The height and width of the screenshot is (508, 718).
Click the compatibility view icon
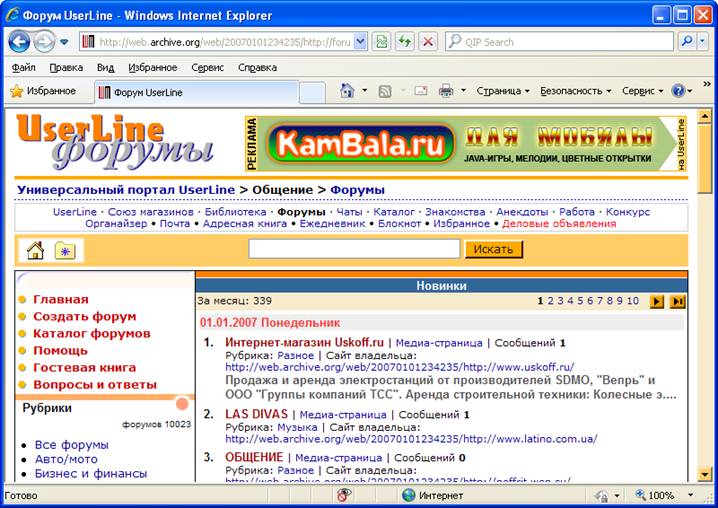(381, 42)
